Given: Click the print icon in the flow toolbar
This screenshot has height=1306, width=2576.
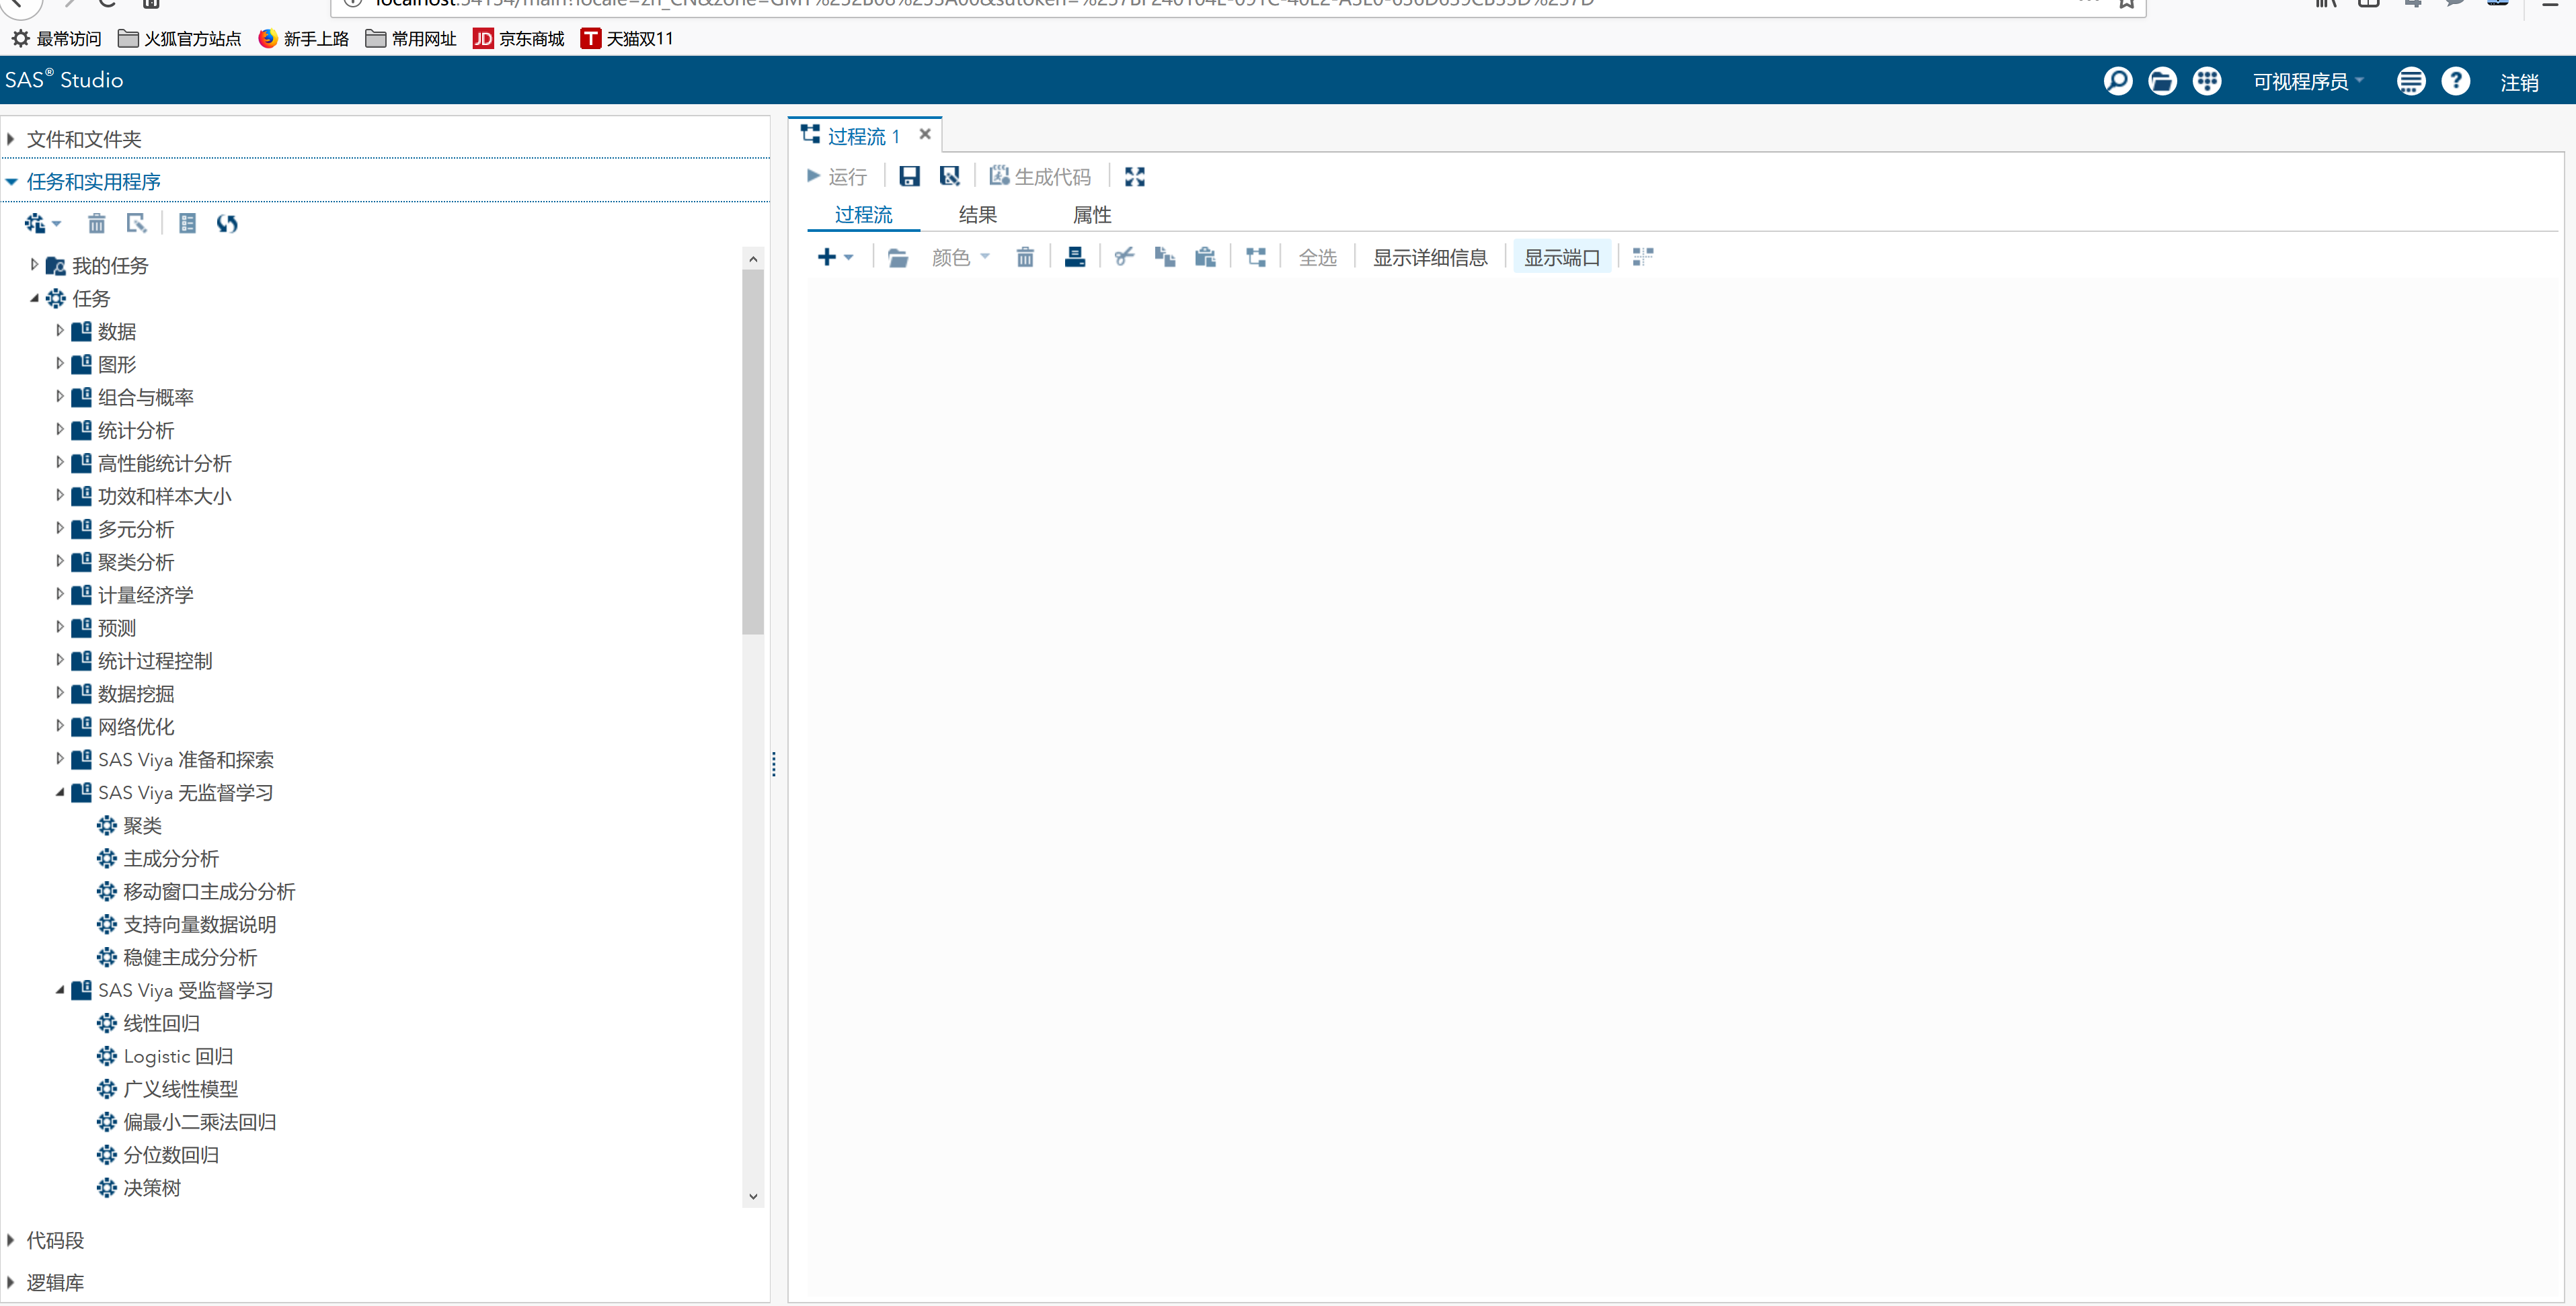Looking at the screenshot, I should (x=1075, y=258).
